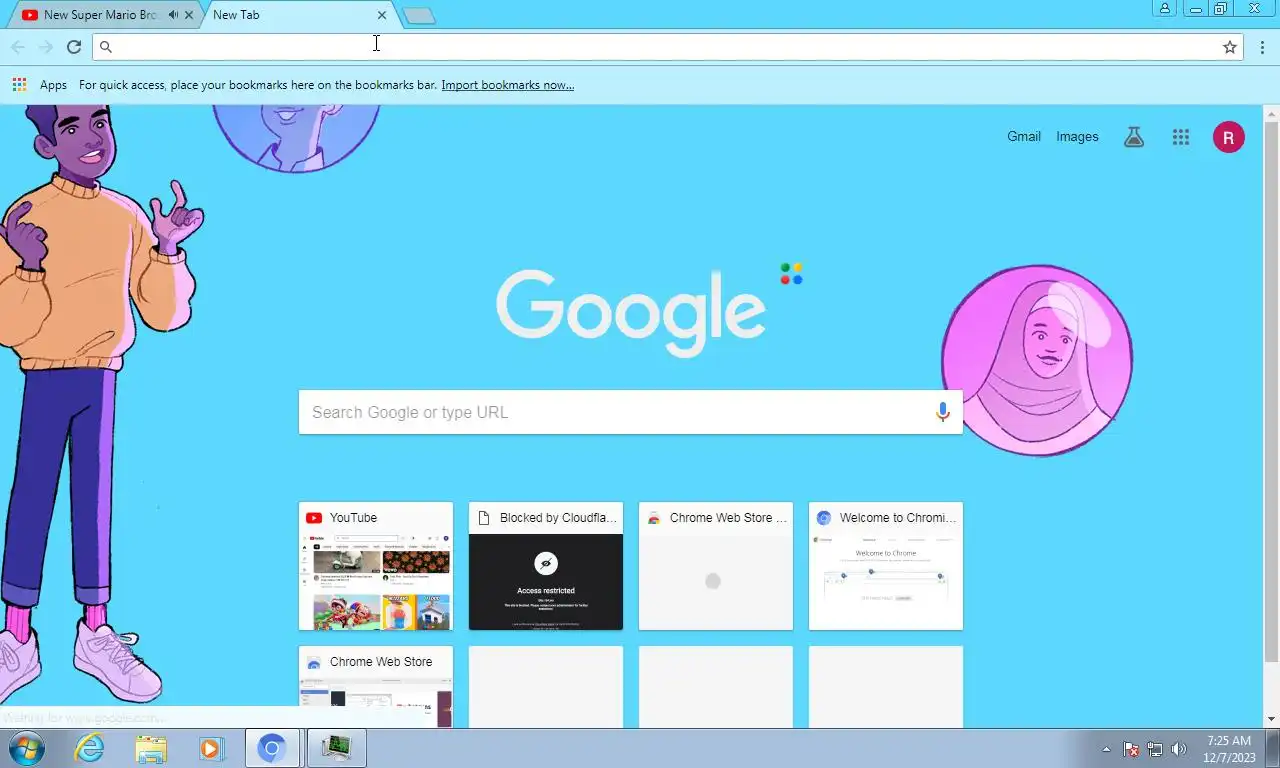Close the New Super Mario Bro tab
Screen dimensions: 1280x768
click(189, 15)
